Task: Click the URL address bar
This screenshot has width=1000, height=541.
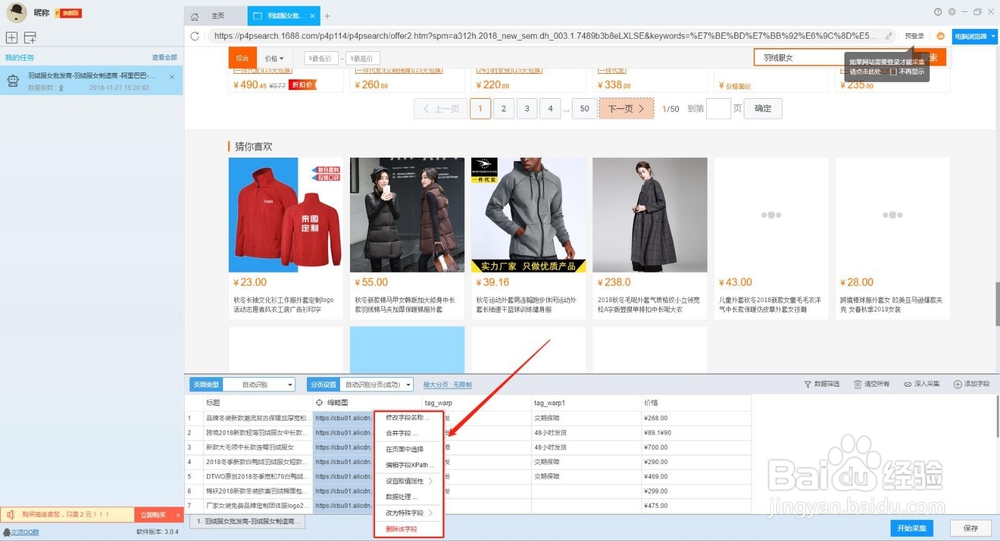Action: [x=545, y=36]
